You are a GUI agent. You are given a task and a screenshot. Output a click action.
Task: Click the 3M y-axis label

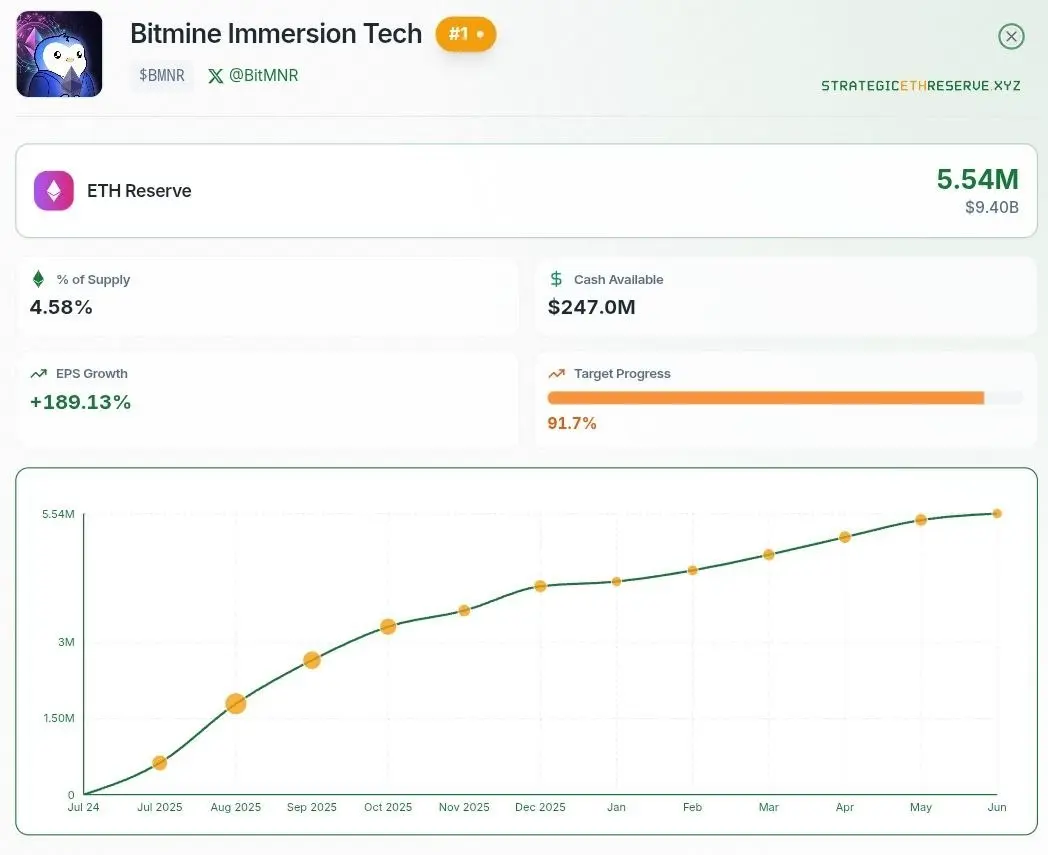(66, 642)
